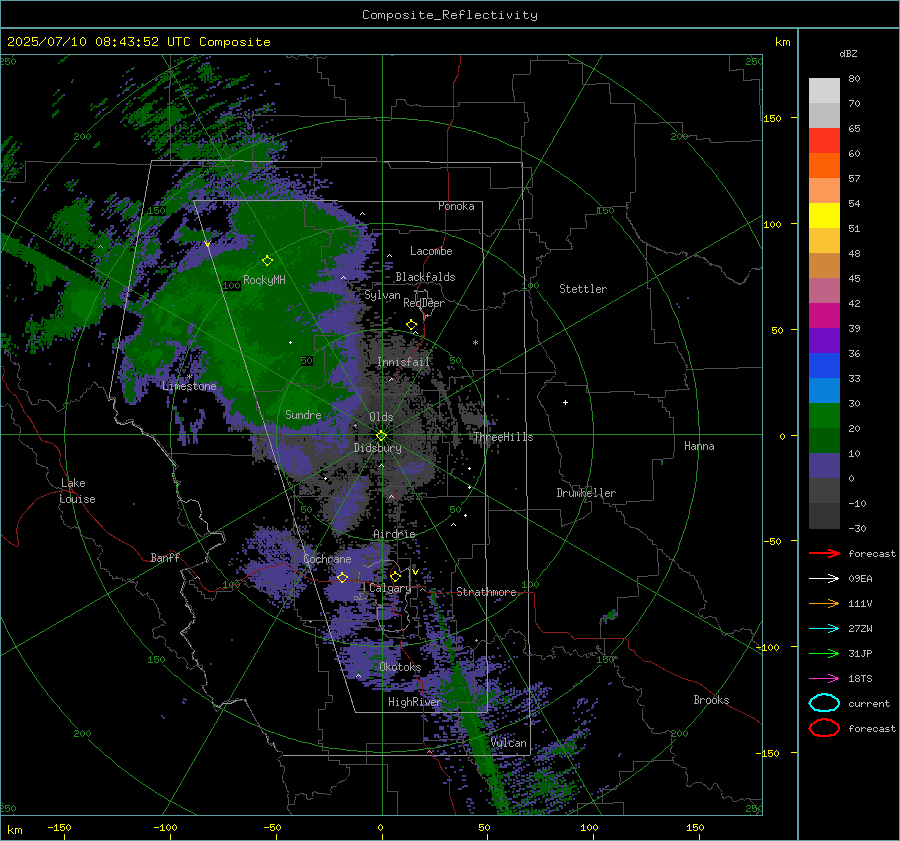Click the 'km' unit label at top right

pyautogui.click(x=782, y=42)
